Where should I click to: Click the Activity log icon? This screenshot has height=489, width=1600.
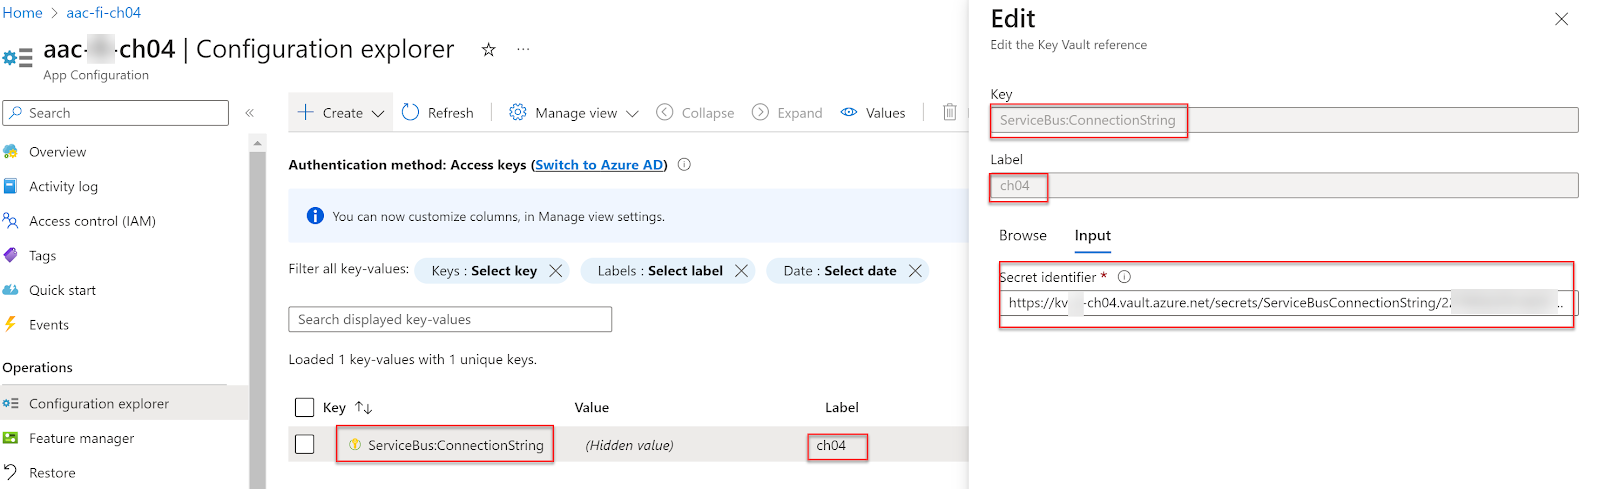10,186
